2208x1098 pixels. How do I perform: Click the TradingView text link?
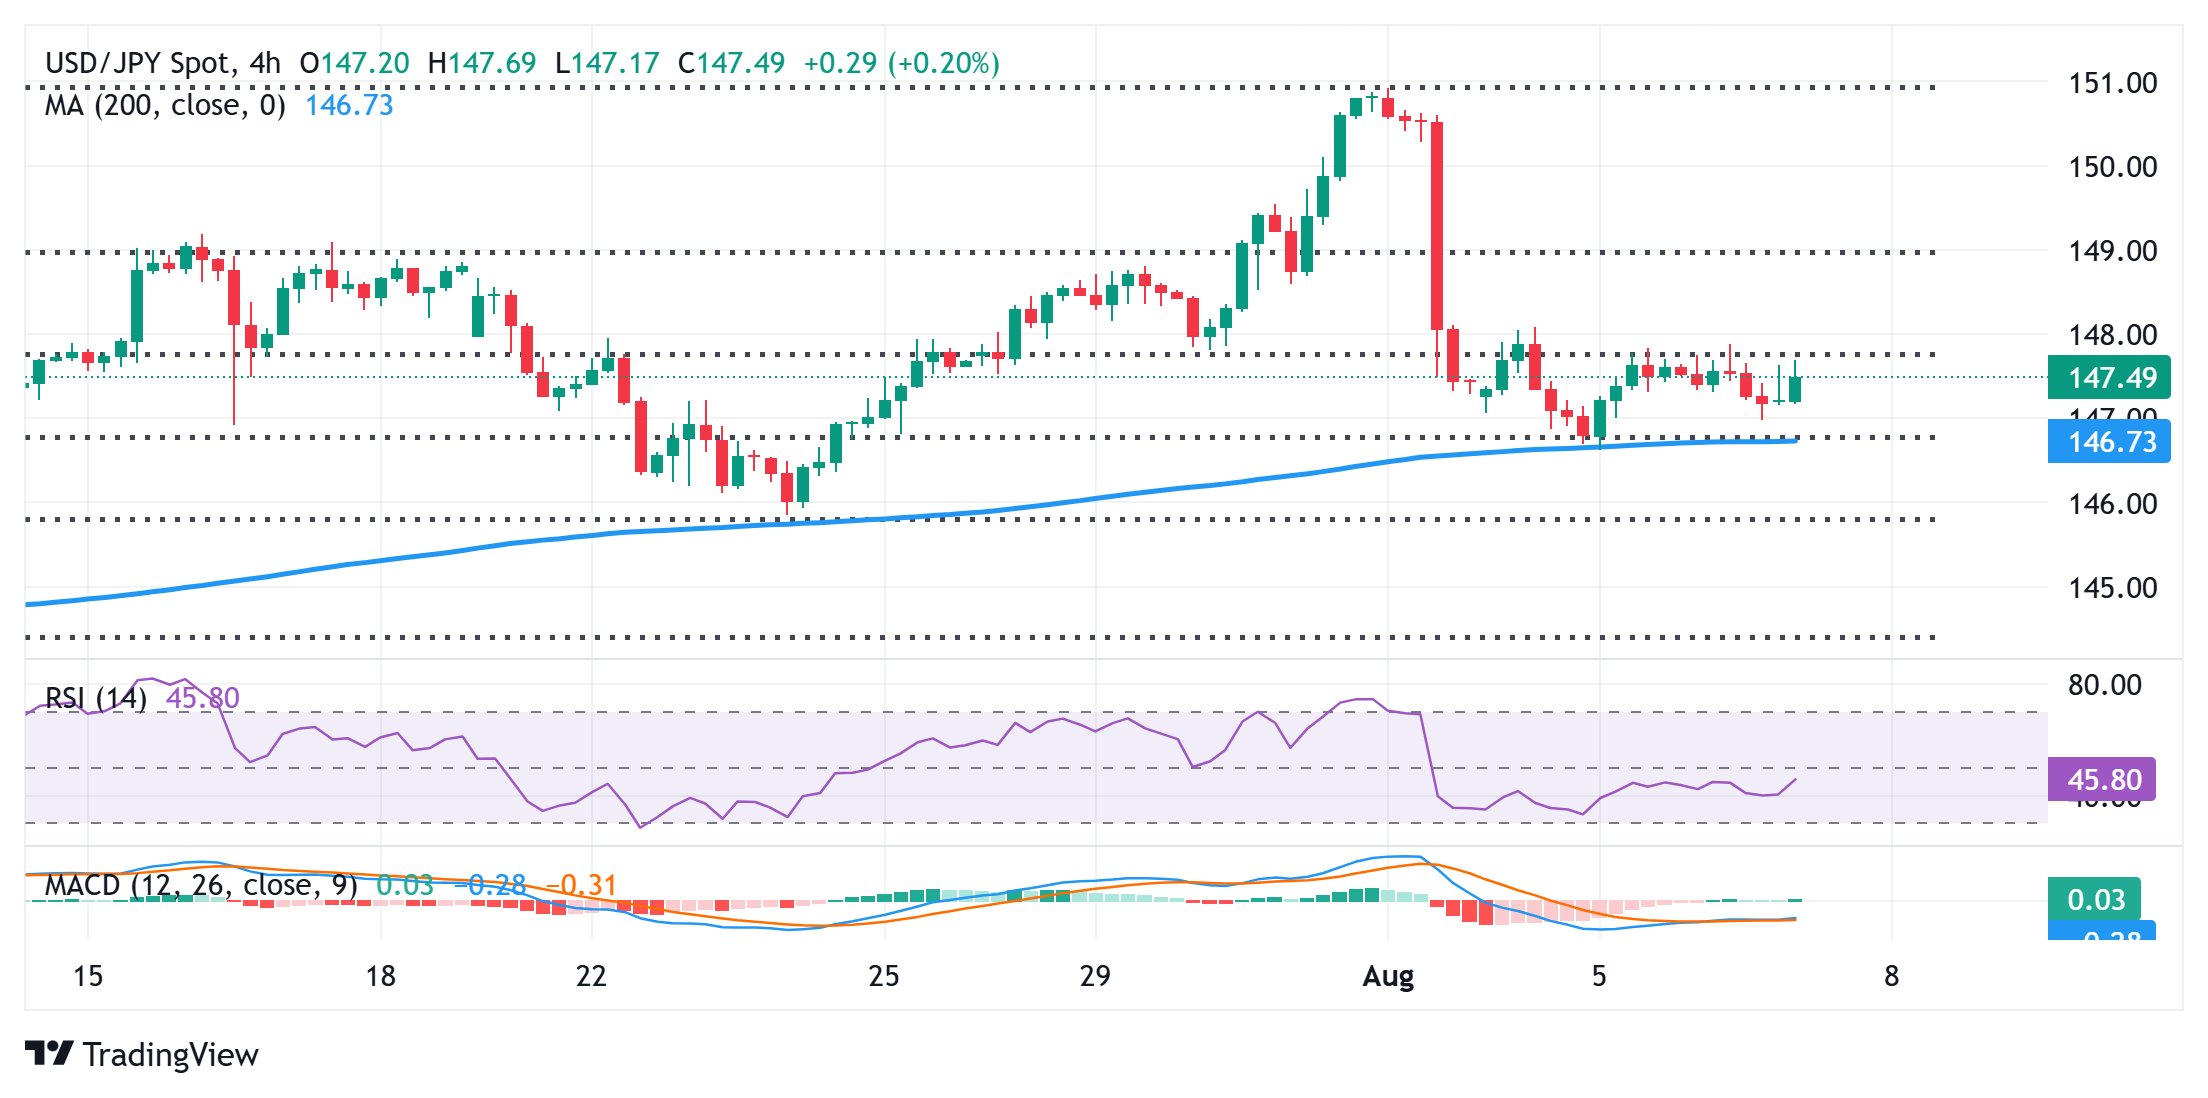coord(170,1055)
